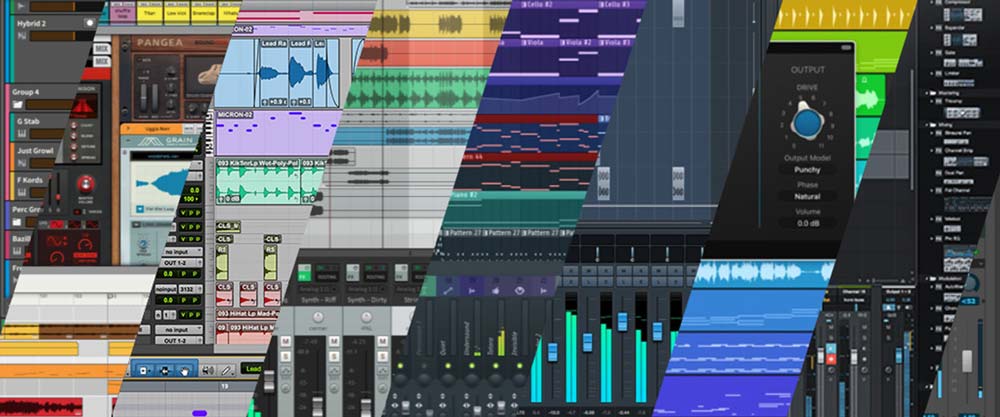Select the pencil tool in bottom toolbar
The width and height of the screenshot is (1000, 417).
pos(225,369)
